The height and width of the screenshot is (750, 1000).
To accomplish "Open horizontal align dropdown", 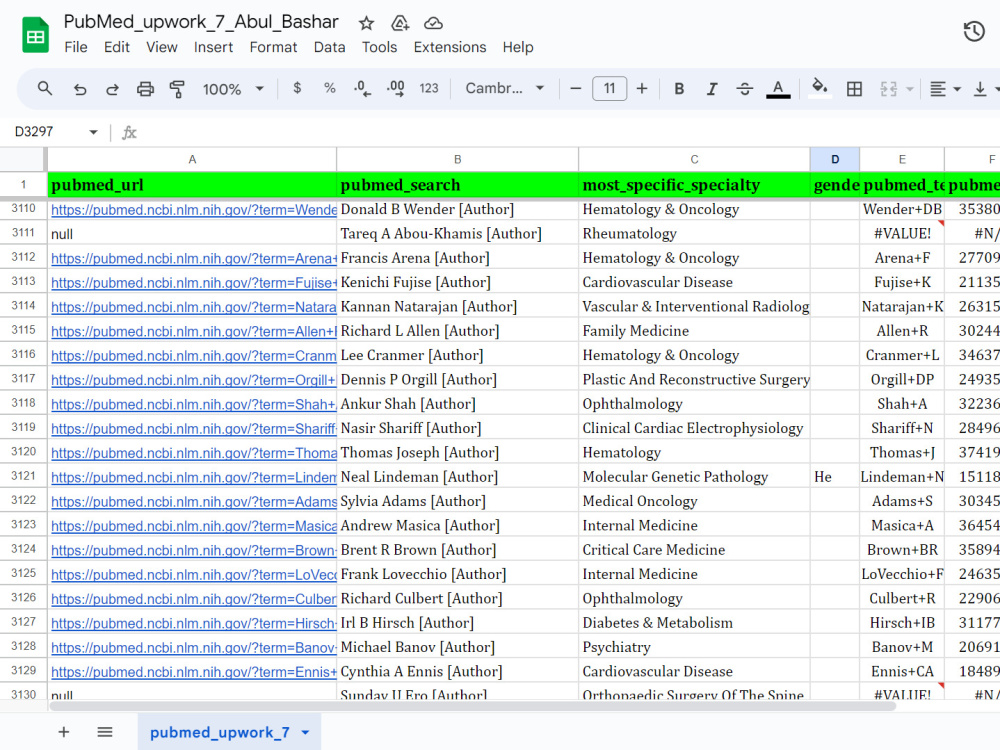I will coord(945,89).
